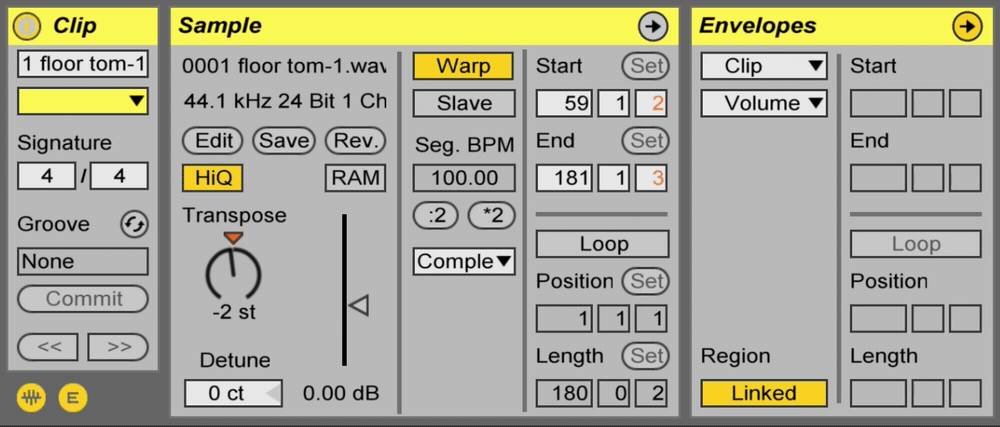
Task: Click the Length Set button
Action: [645, 356]
